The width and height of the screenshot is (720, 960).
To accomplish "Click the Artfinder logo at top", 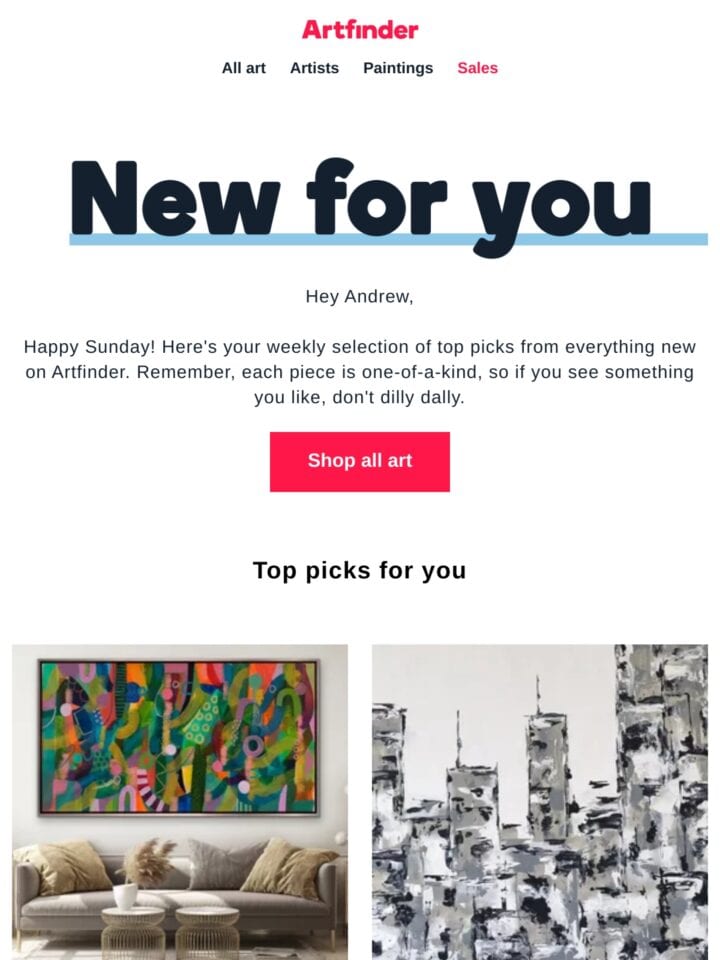I will click(x=360, y=29).
